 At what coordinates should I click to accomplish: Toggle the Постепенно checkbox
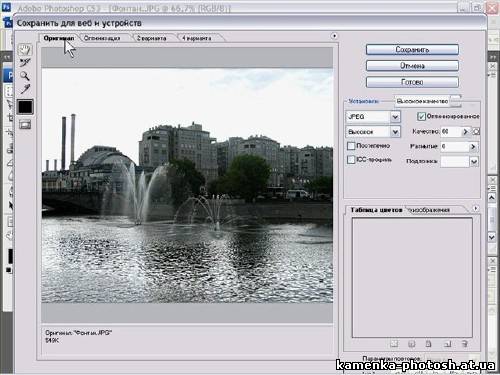pyautogui.click(x=351, y=146)
